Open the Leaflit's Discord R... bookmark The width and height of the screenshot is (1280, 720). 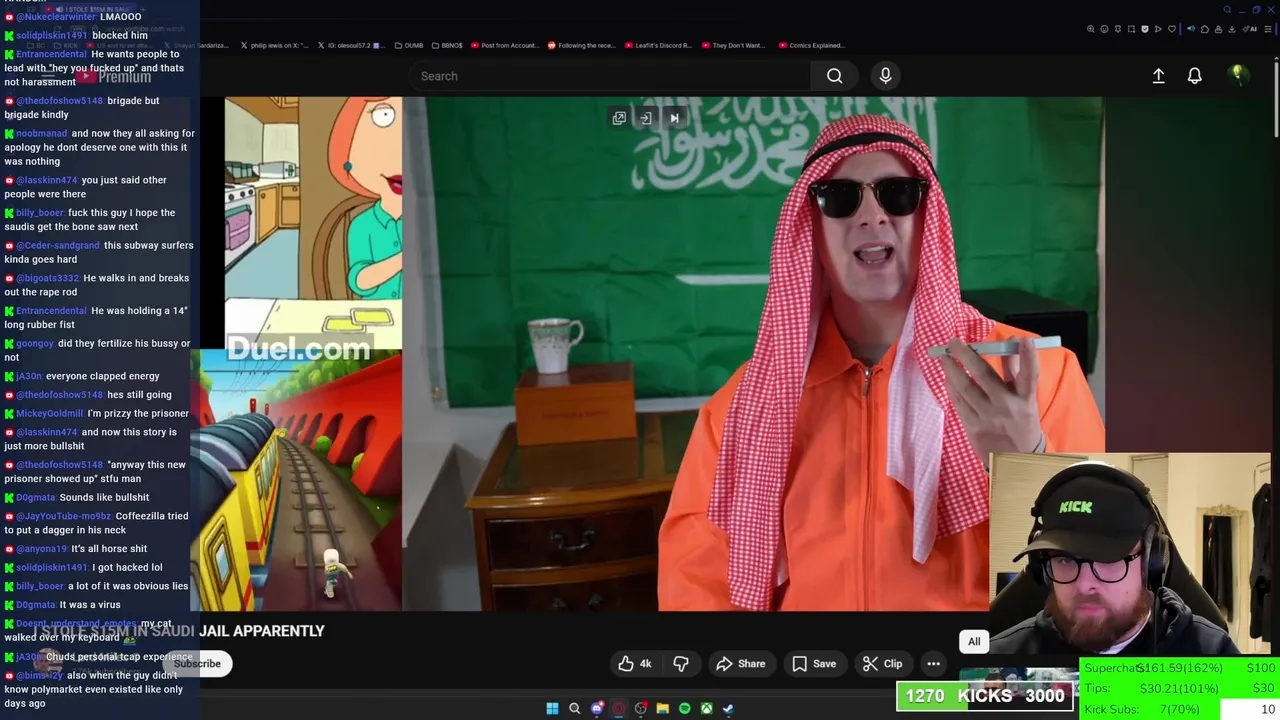tap(658, 45)
